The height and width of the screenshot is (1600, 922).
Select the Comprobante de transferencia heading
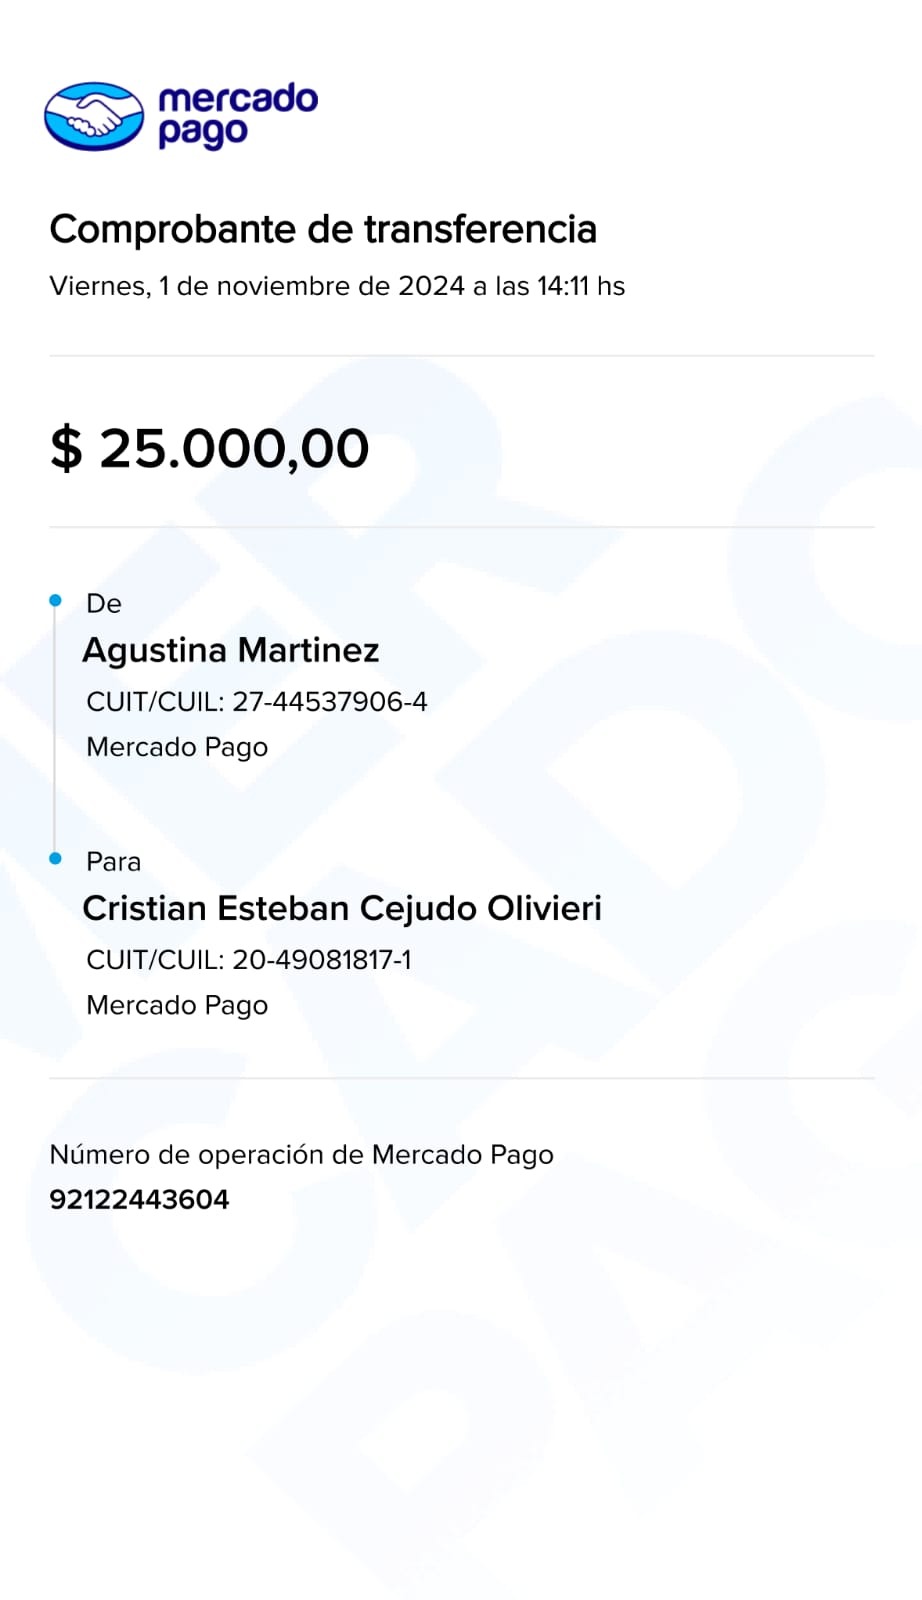click(323, 229)
